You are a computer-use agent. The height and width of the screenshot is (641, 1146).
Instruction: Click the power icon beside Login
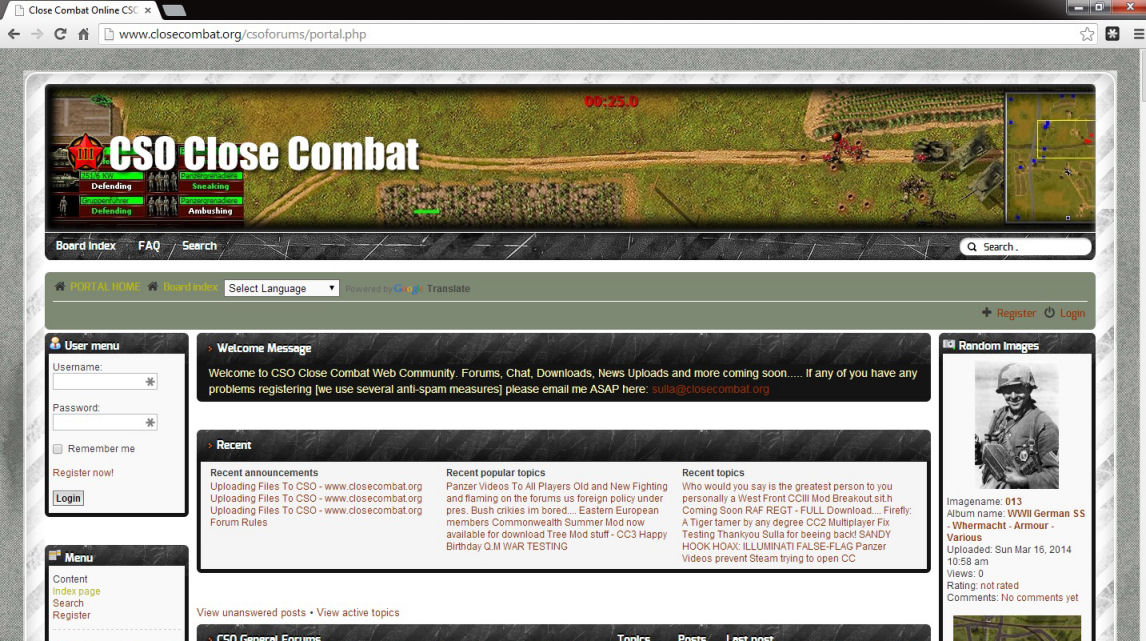[x=1050, y=312]
